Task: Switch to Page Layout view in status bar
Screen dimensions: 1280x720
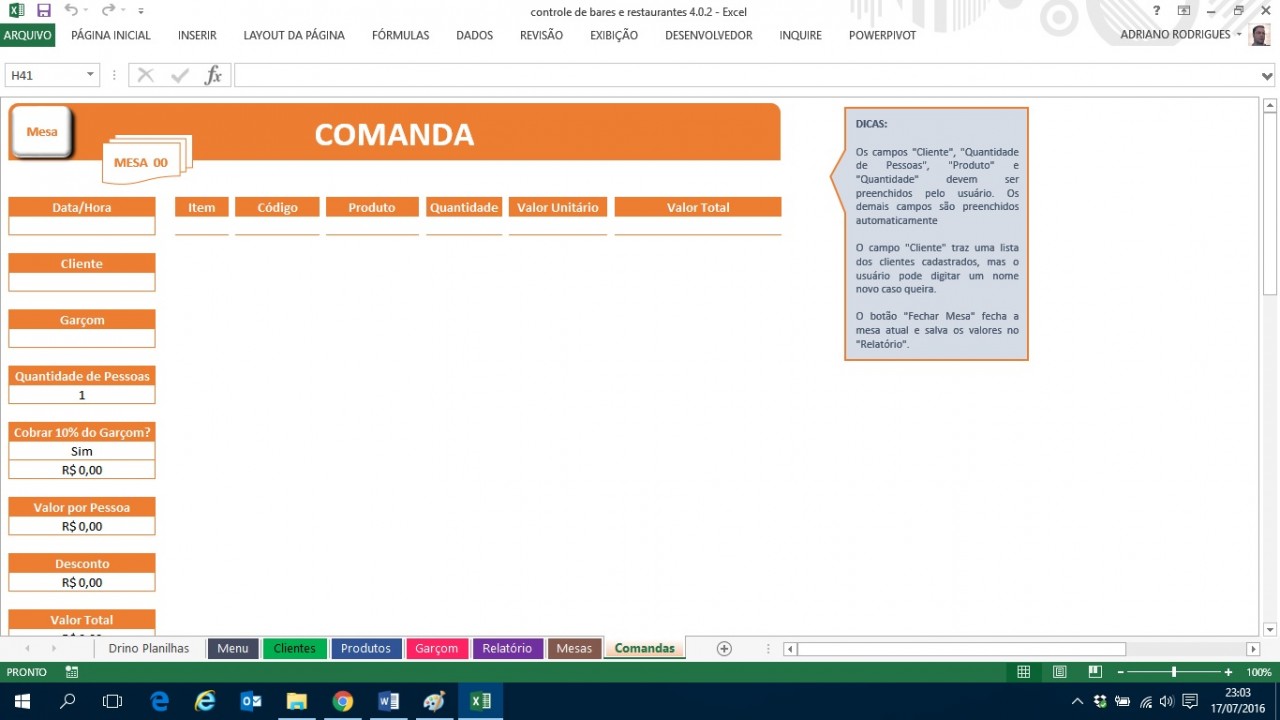Action: (x=1059, y=672)
